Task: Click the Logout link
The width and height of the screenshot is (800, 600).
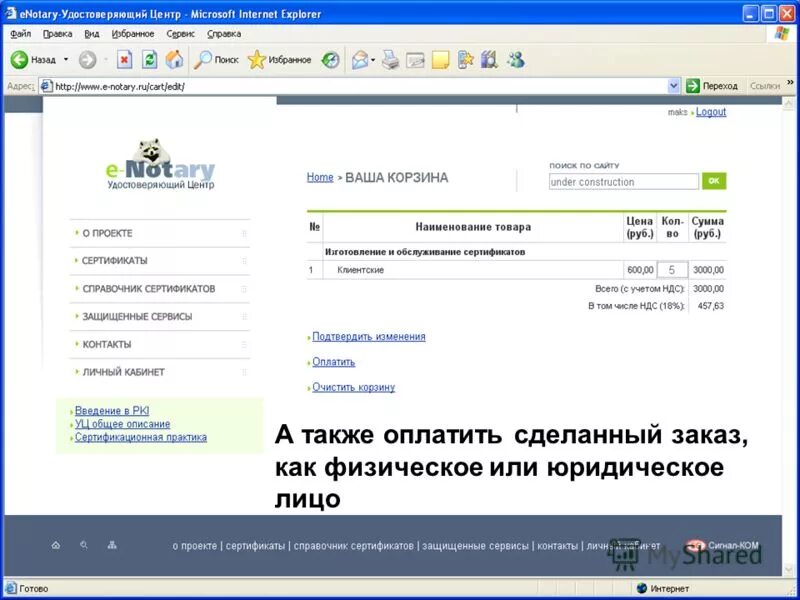Action: click(x=713, y=112)
